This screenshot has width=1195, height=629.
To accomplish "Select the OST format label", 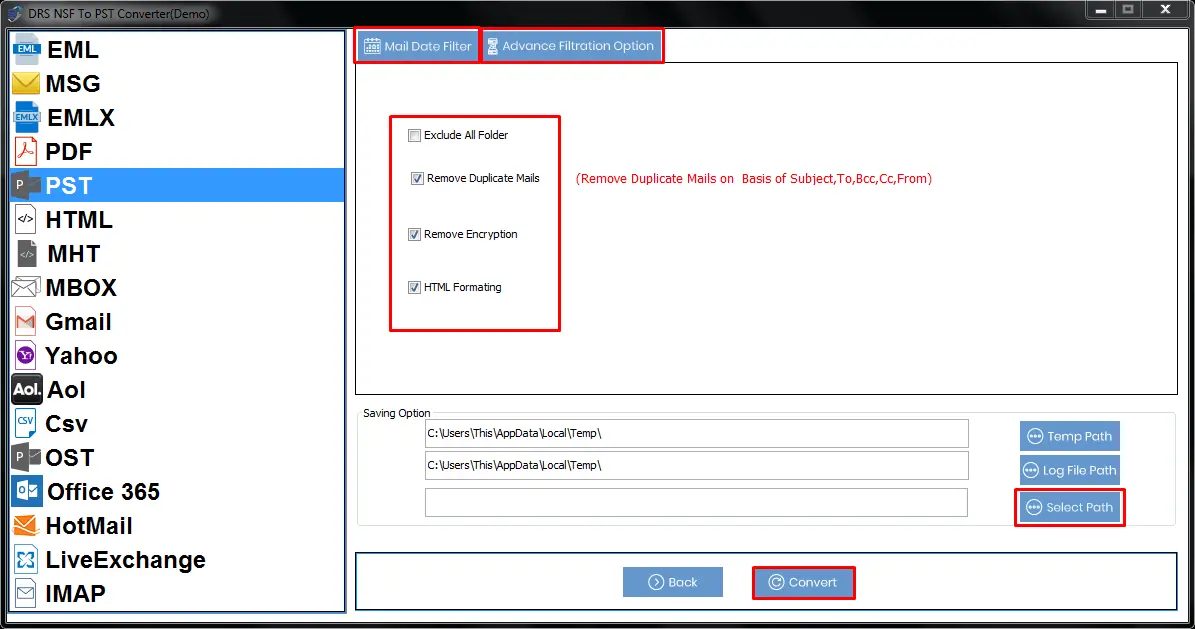I will click(70, 458).
